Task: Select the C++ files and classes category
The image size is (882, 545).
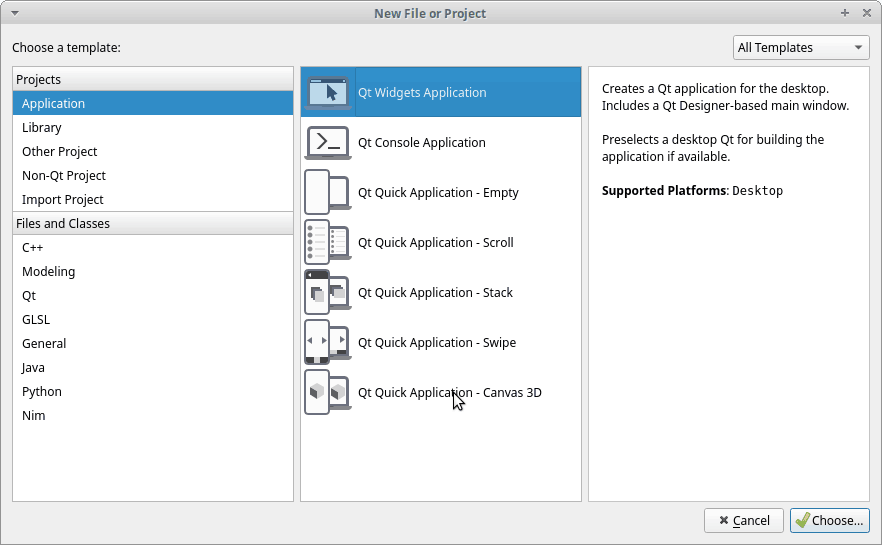Action: coord(153,247)
